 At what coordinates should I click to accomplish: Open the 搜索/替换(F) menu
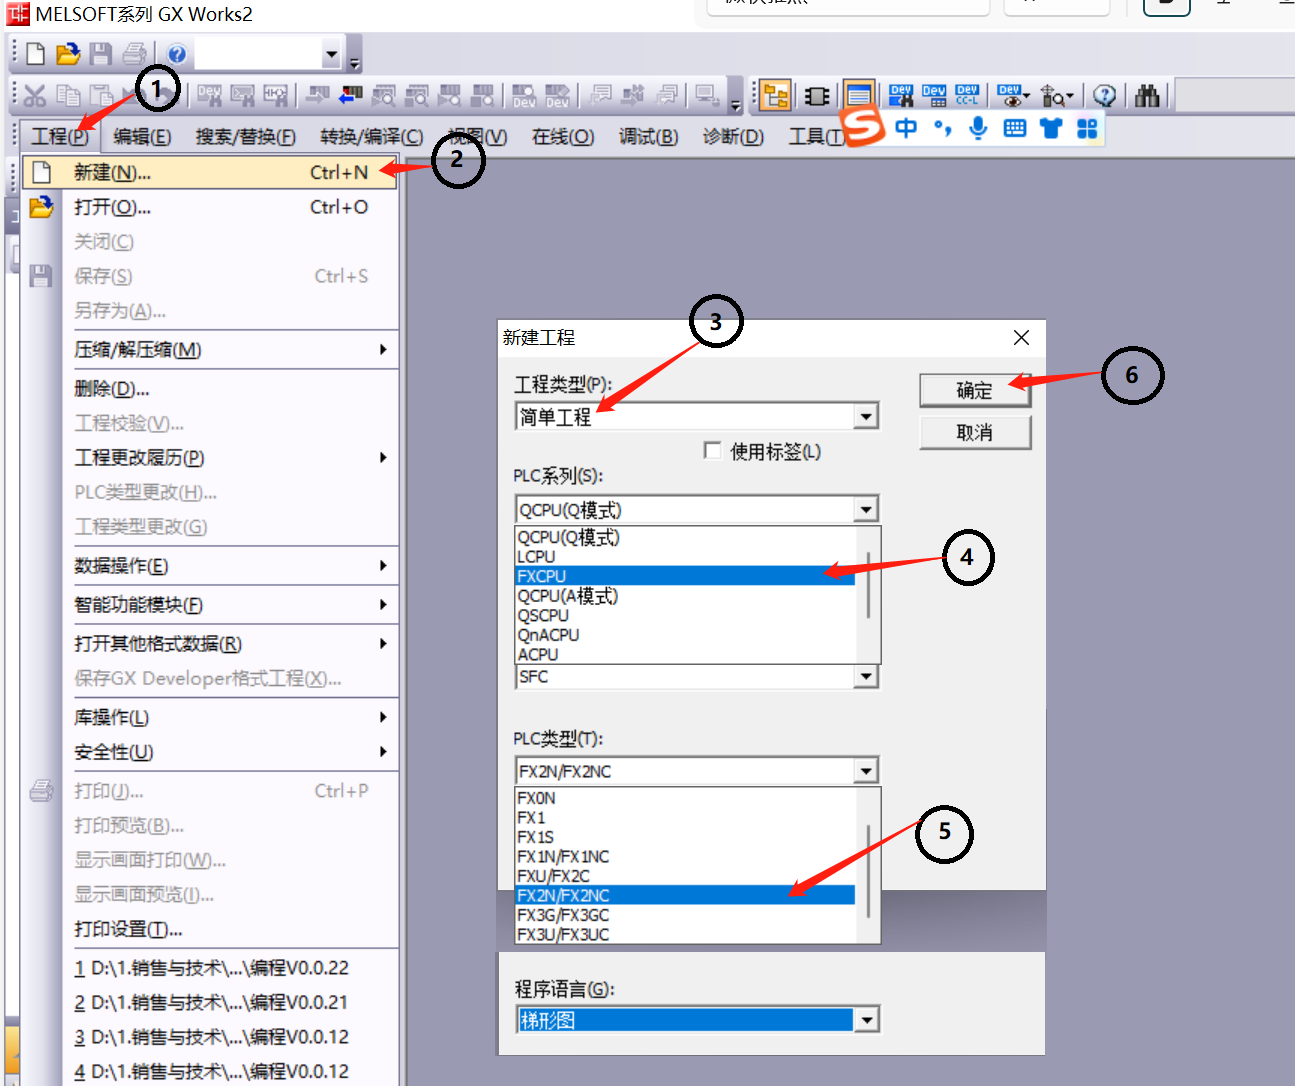pyautogui.click(x=245, y=136)
